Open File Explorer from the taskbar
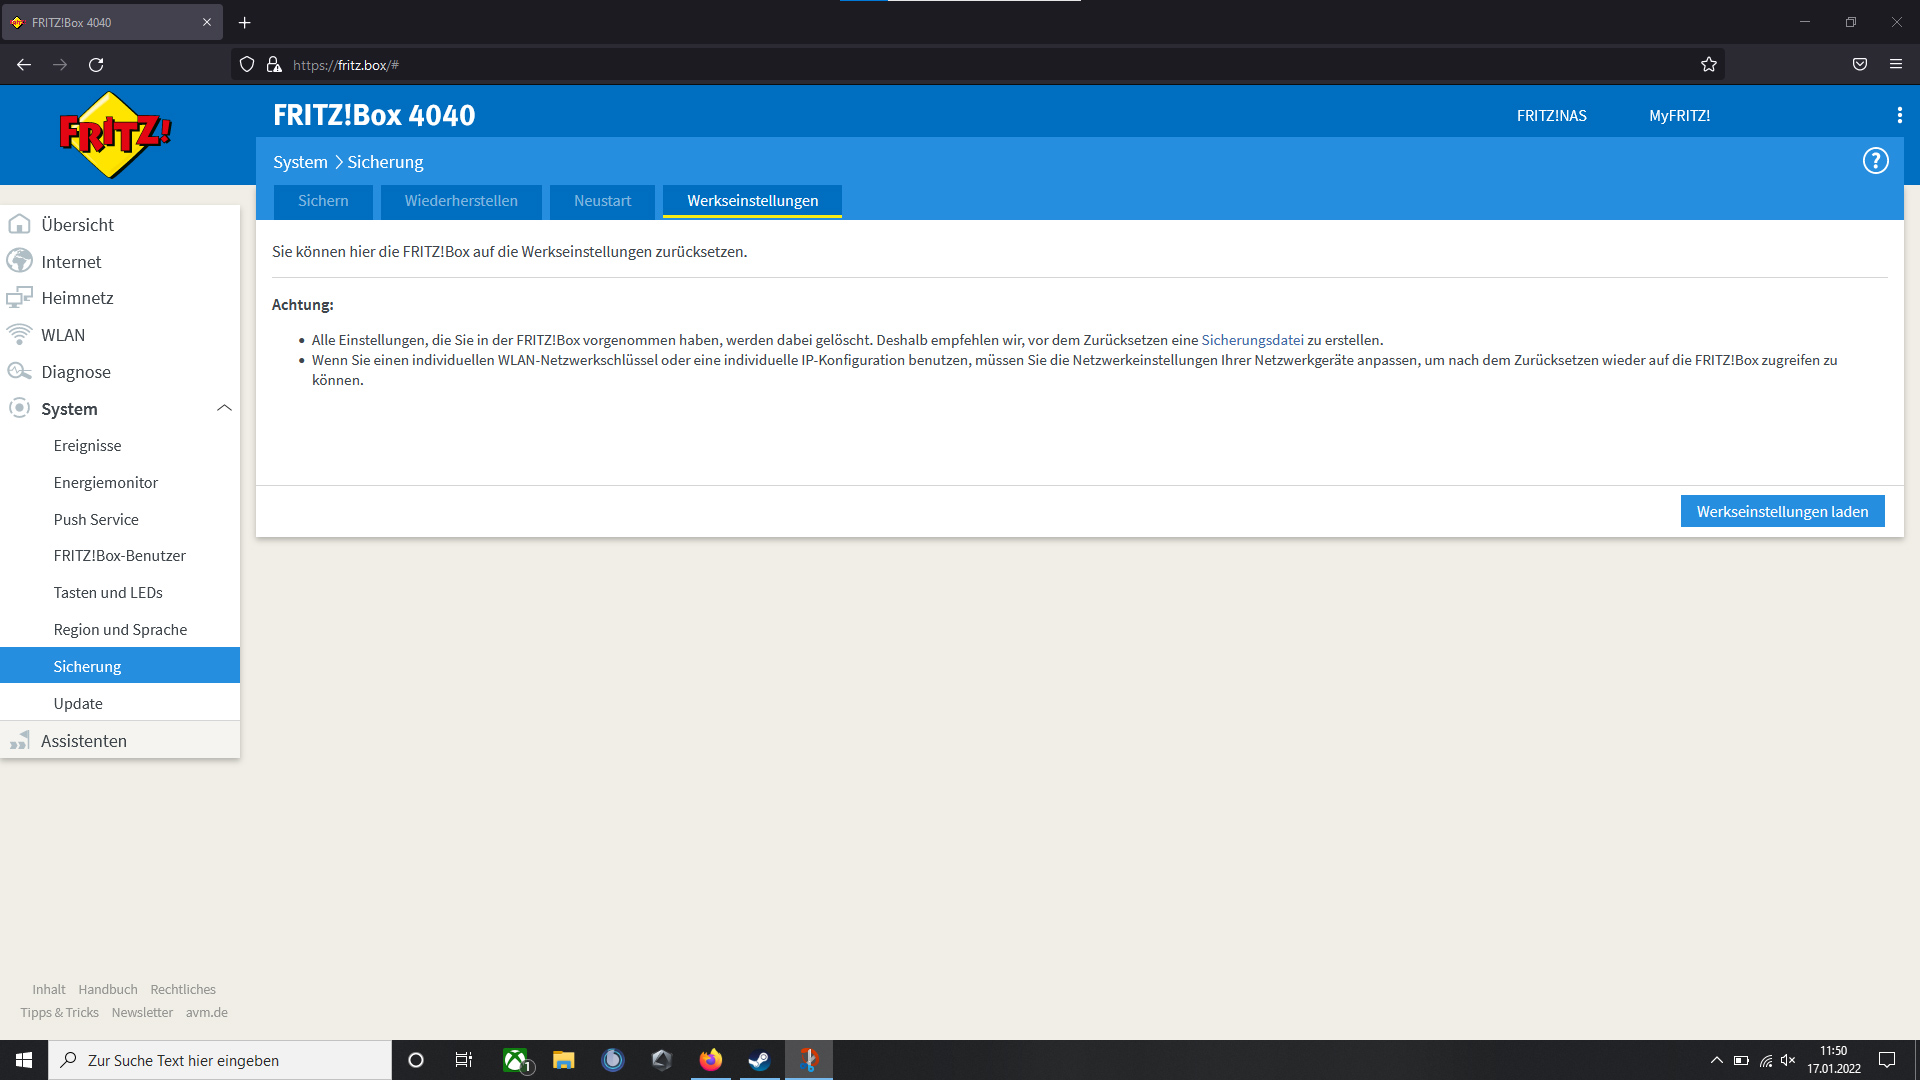1920x1080 pixels. pyautogui.click(x=564, y=1060)
